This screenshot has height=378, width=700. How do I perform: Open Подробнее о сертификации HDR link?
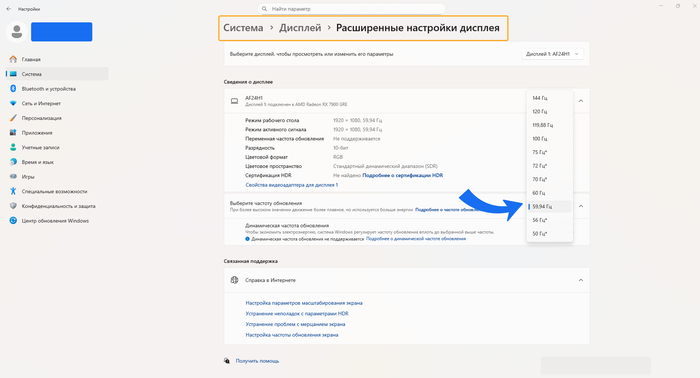(402, 175)
